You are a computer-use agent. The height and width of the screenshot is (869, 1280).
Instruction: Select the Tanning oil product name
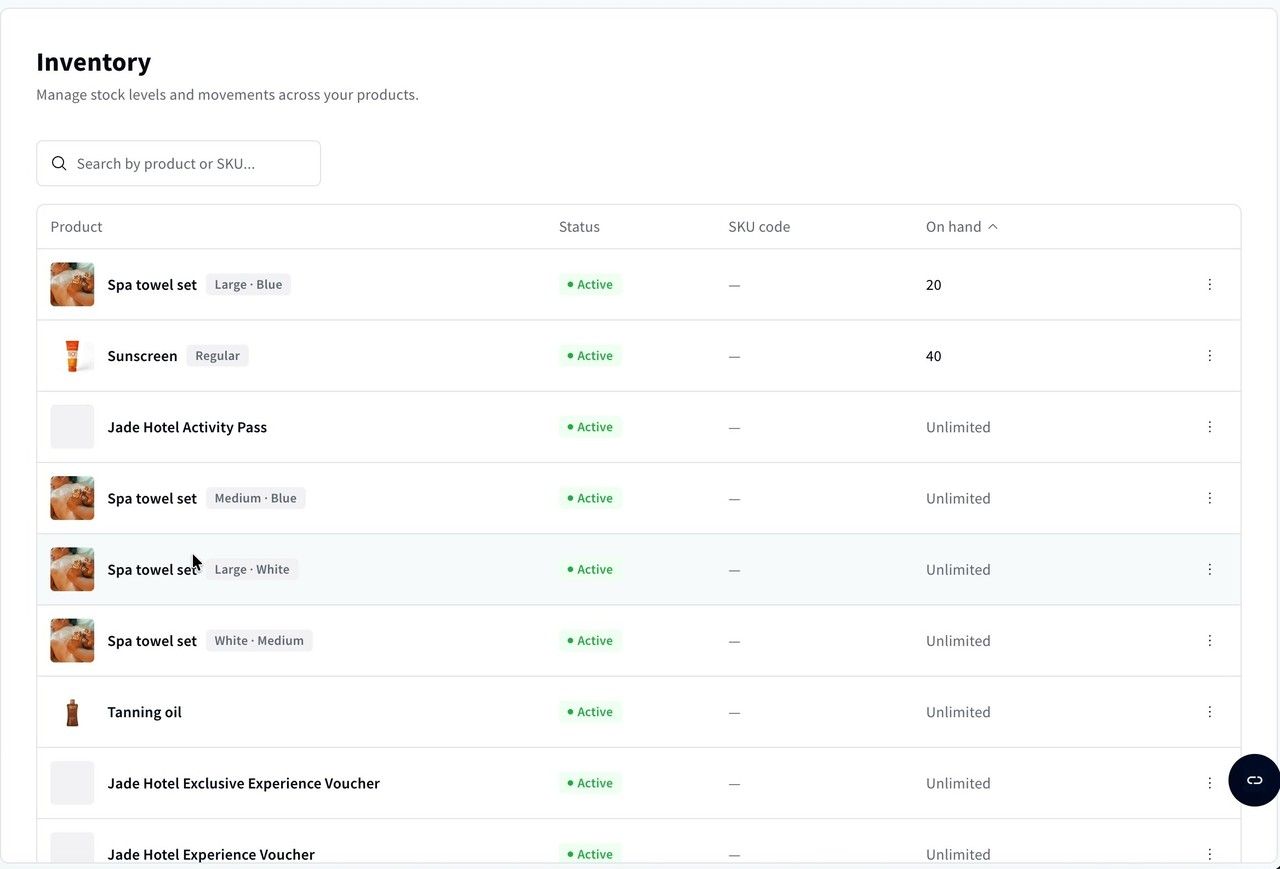(x=144, y=712)
